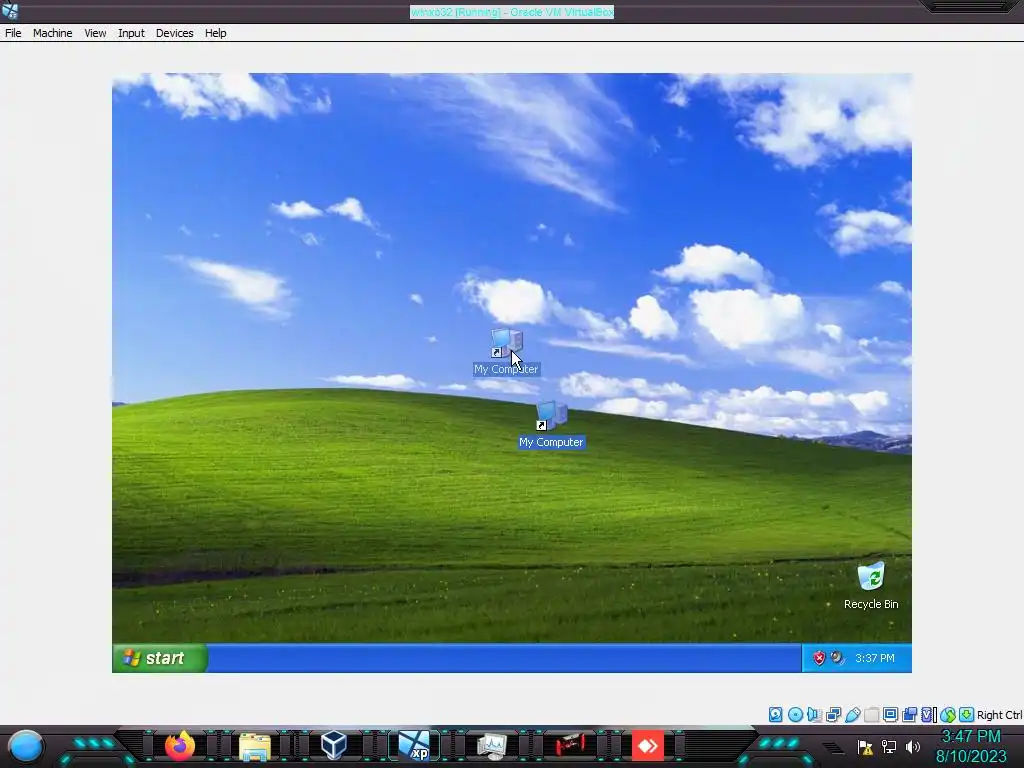Click the mouse integration status icon
The height and width of the screenshot is (768, 1024).
[948, 714]
